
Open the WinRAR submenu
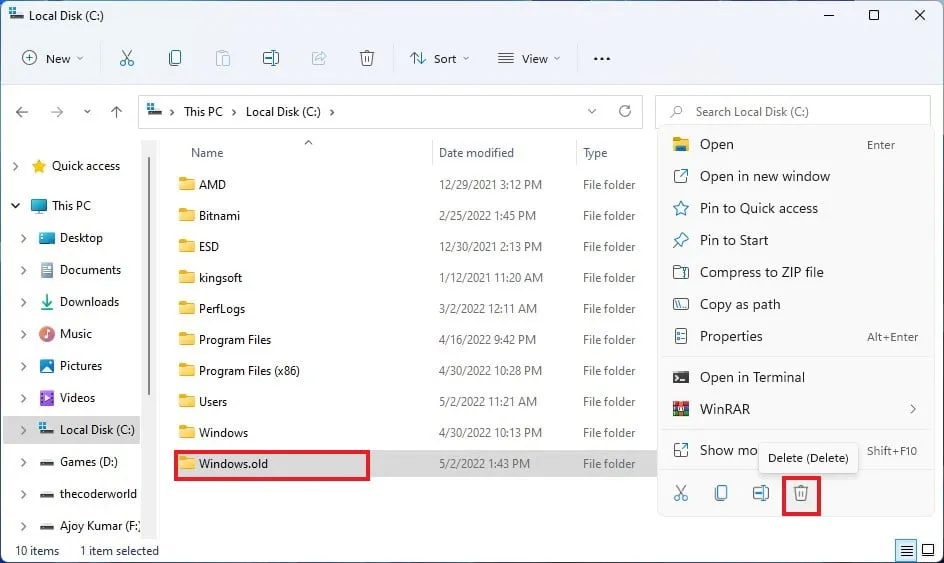pyautogui.click(x=796, y=409)
